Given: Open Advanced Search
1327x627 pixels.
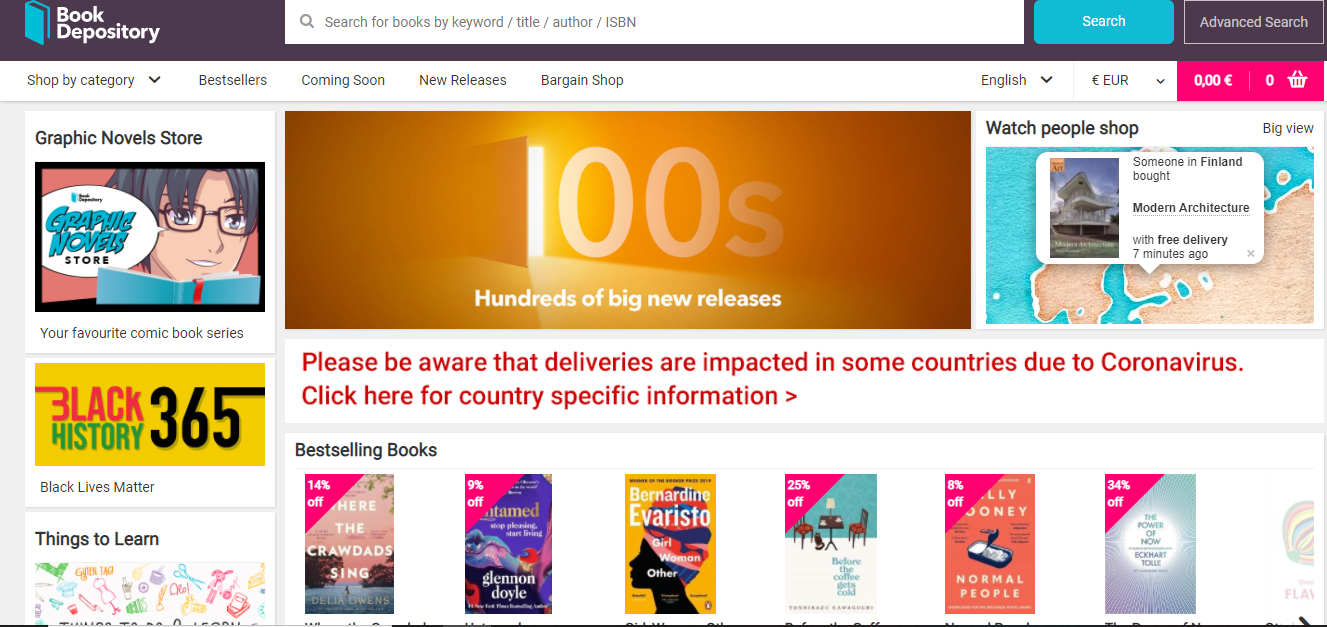Looking at the screenshot, I should coord(1254,22).
